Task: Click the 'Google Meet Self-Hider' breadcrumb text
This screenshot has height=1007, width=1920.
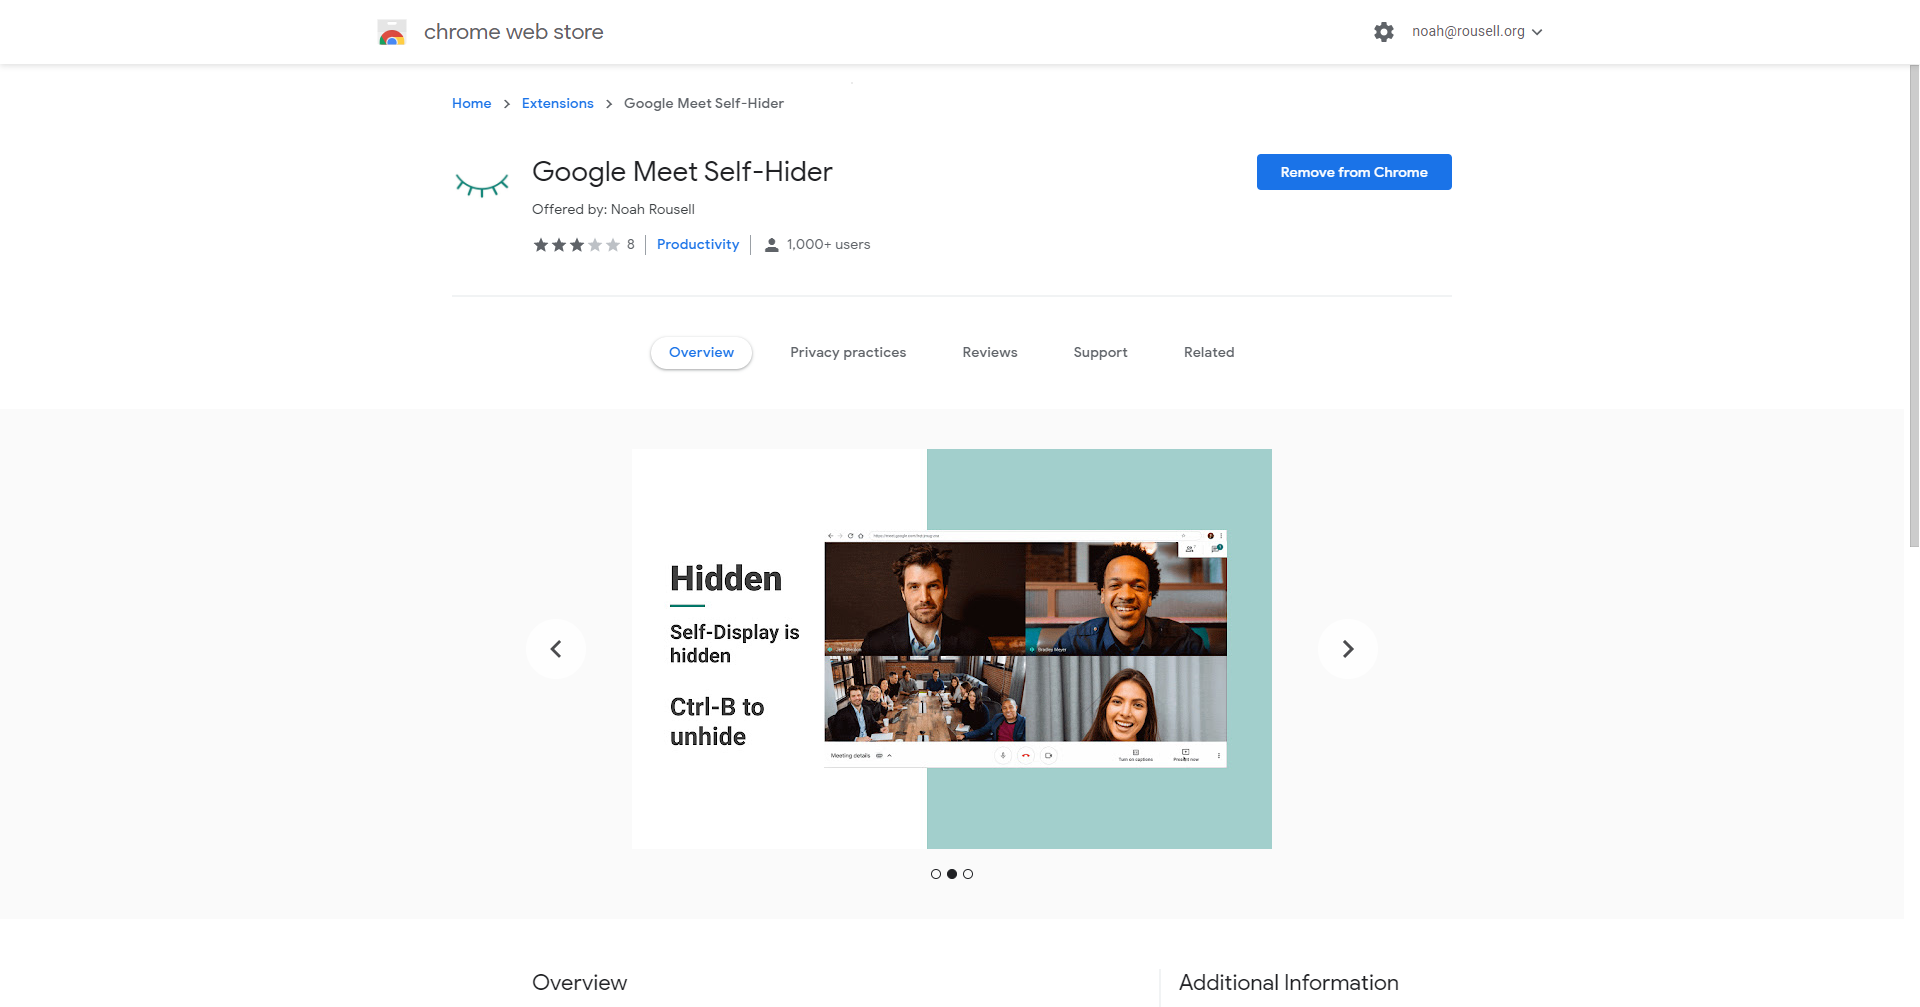Action: tap(704, 103)
